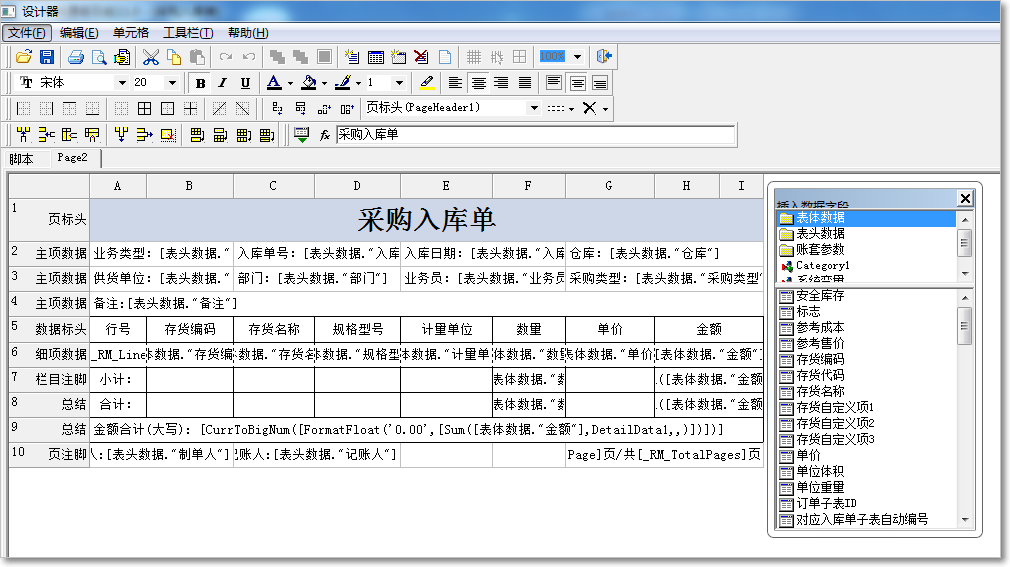The width and height of the screenshot is (1010, 567).
Task: Click the Print icon in toolbar
Action: point(76,57)
